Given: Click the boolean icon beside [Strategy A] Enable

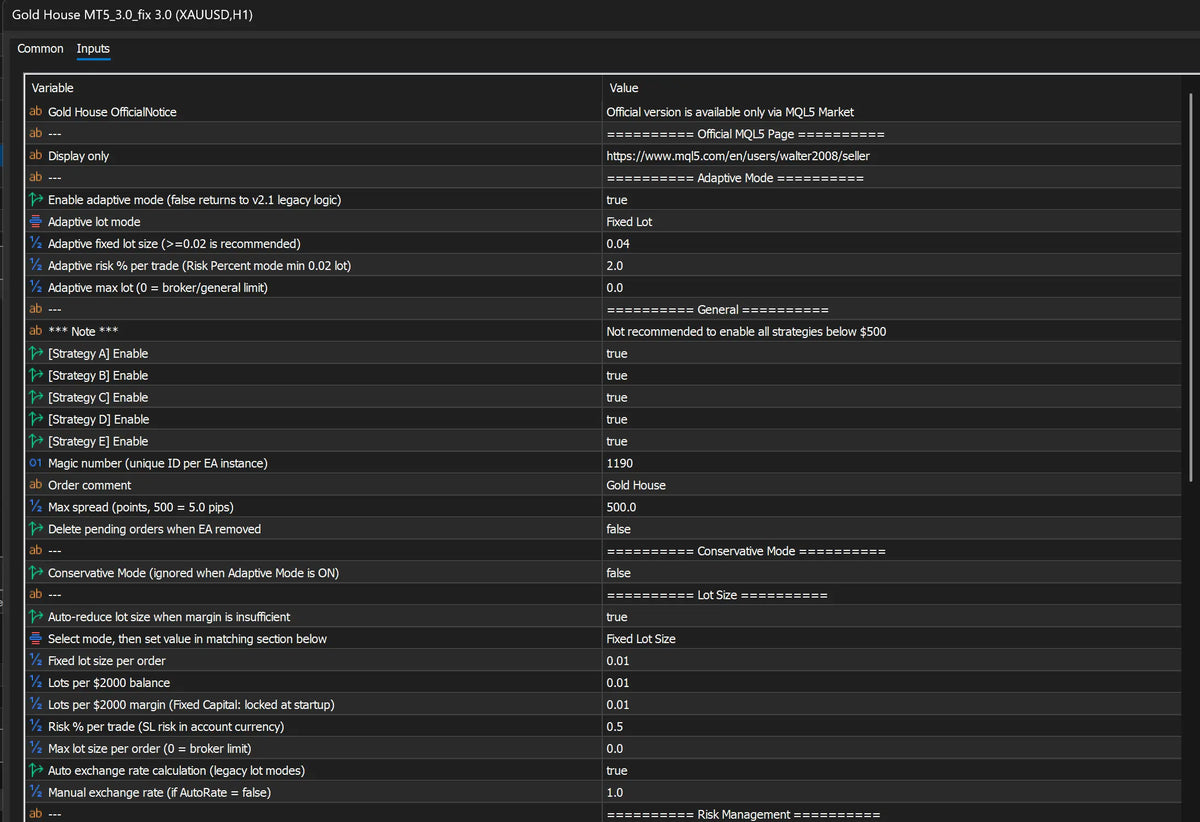Looking at the screenshot, I should pos(36,354).
